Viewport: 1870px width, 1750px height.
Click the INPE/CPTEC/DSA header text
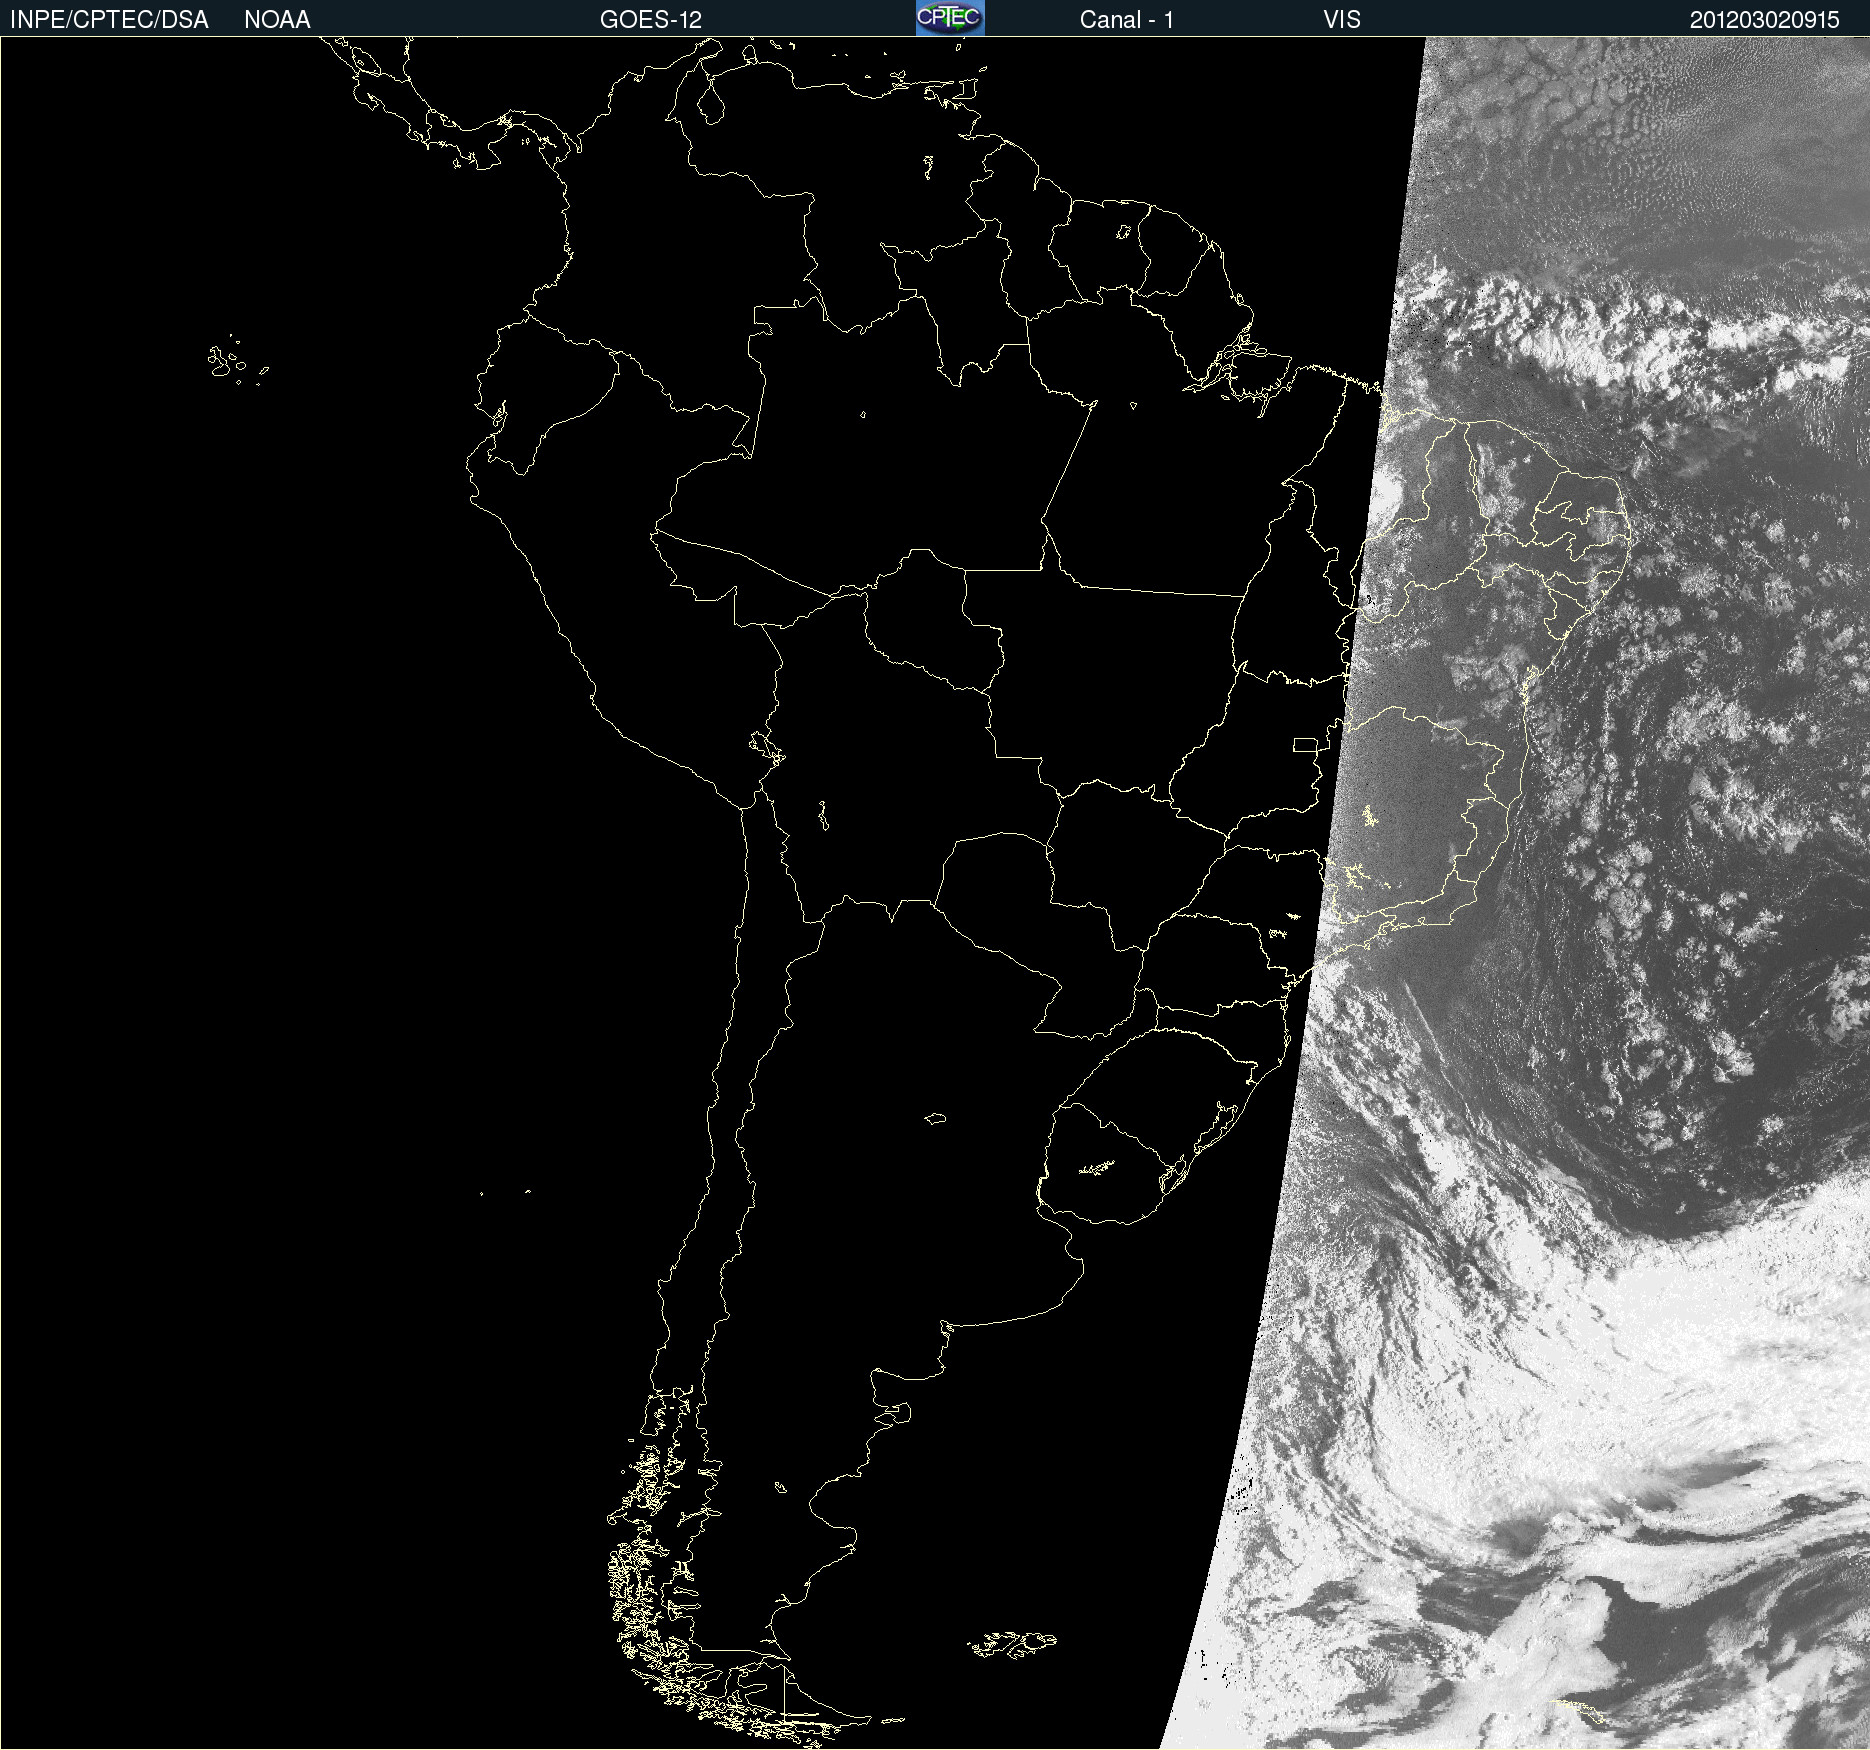(x=109, y=20)
